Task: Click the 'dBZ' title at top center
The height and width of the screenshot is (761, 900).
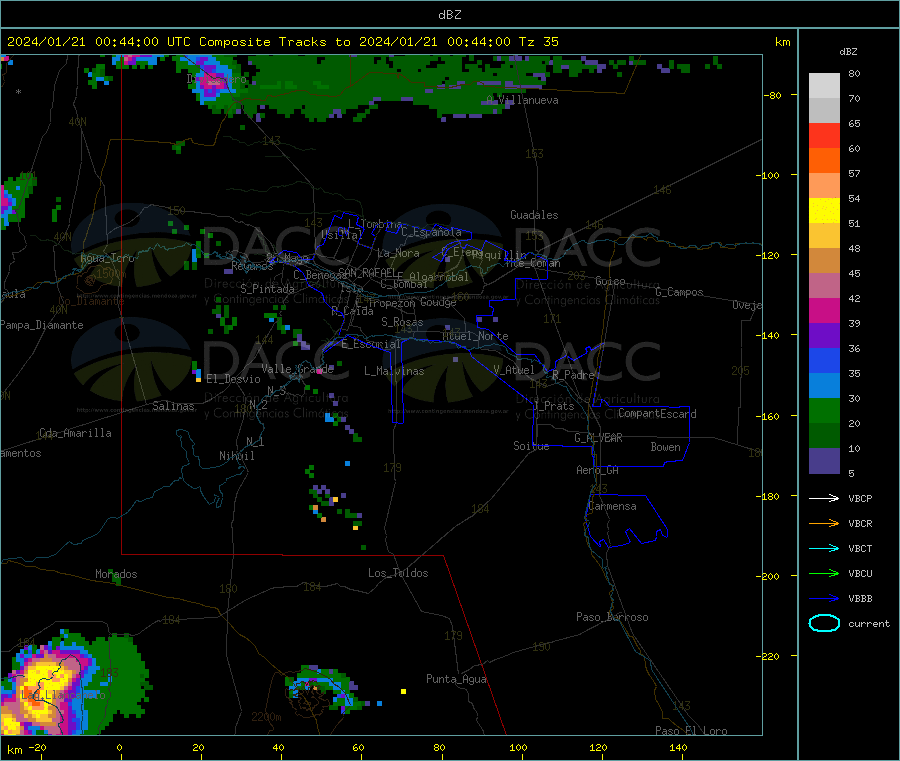Action: click(x=449, y=15)
